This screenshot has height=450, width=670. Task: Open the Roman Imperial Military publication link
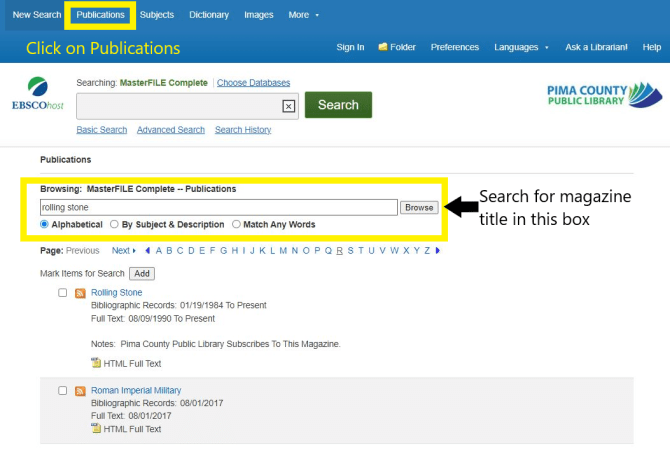[136, 391]
